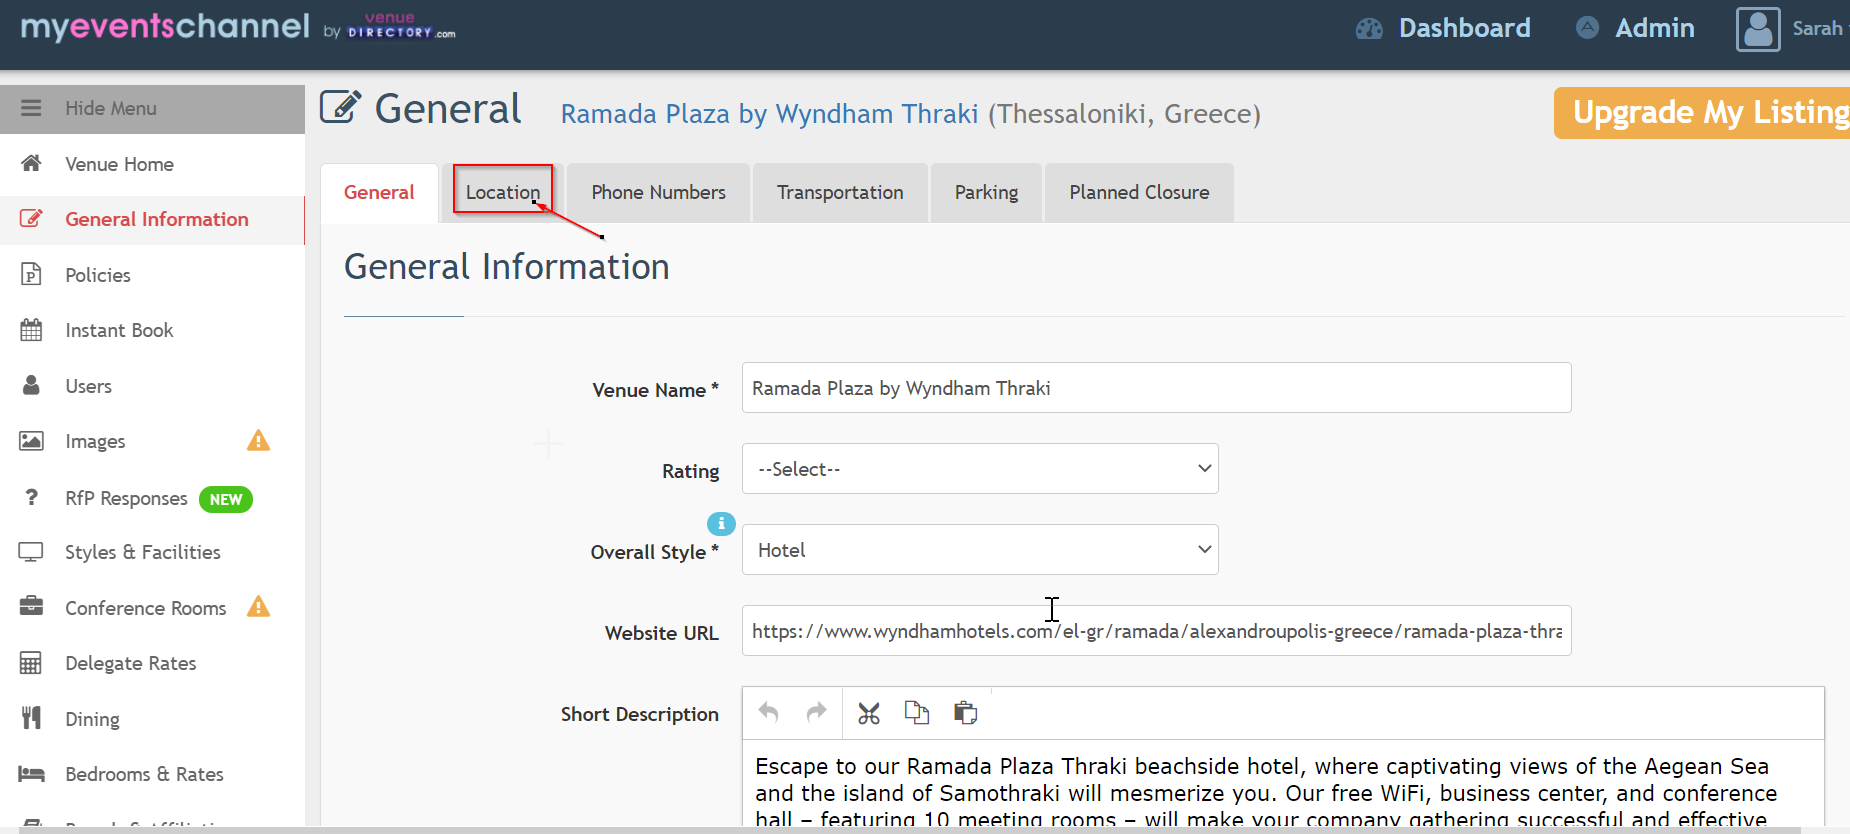Open the Admin link in header
The width and height of the screenshot is (1850, 834).
point(1655,28)
